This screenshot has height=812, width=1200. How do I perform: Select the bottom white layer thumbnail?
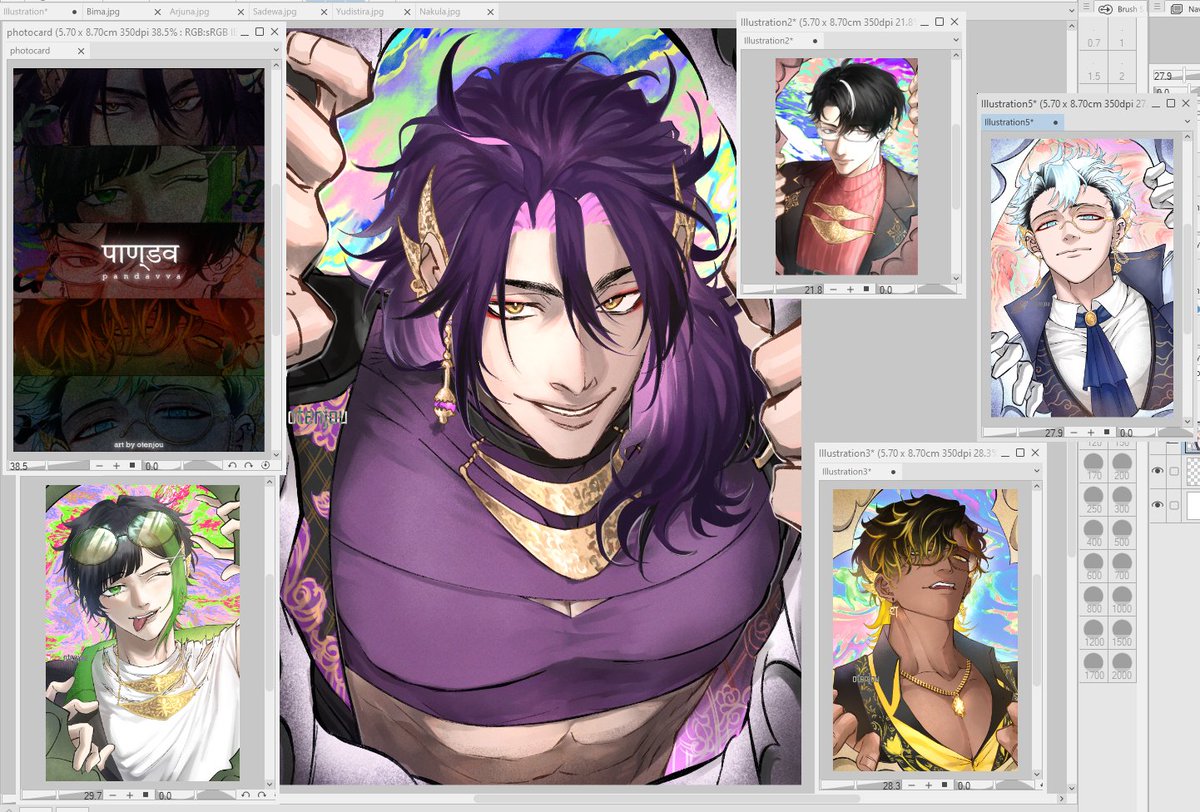pos(1191,505)
